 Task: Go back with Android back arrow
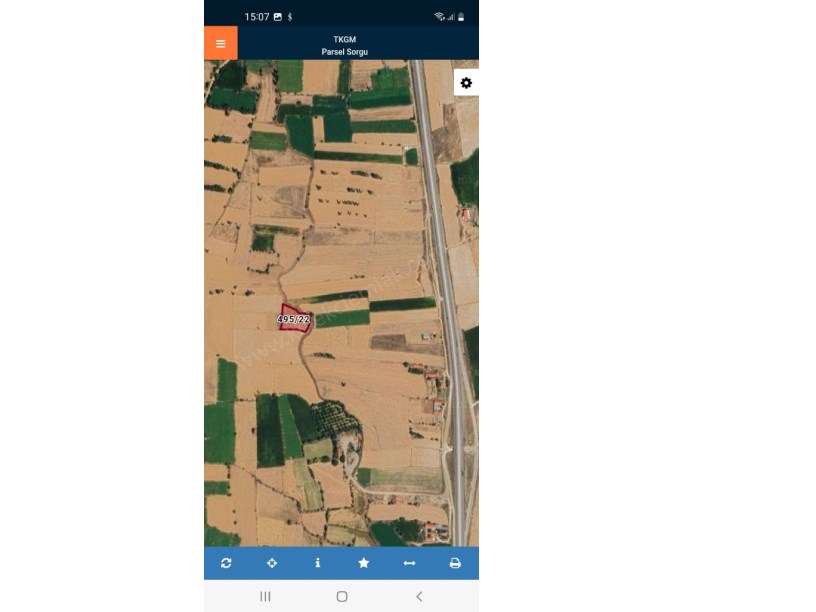tap(419, 596)
